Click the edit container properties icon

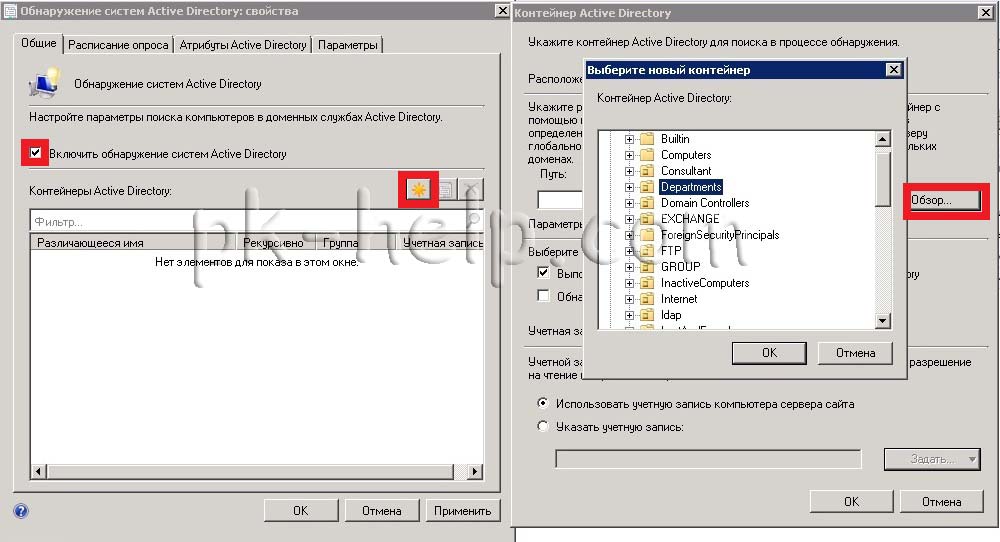445,189
